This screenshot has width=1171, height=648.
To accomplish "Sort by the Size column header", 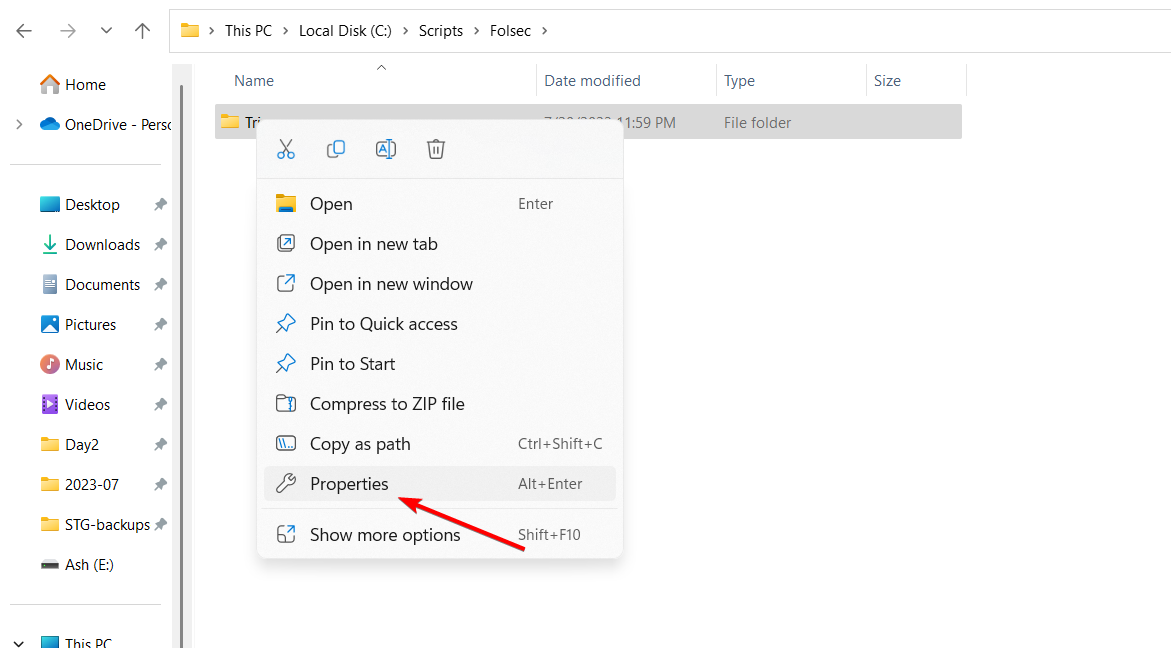I will pyautogui.click(x=887, y=81).
